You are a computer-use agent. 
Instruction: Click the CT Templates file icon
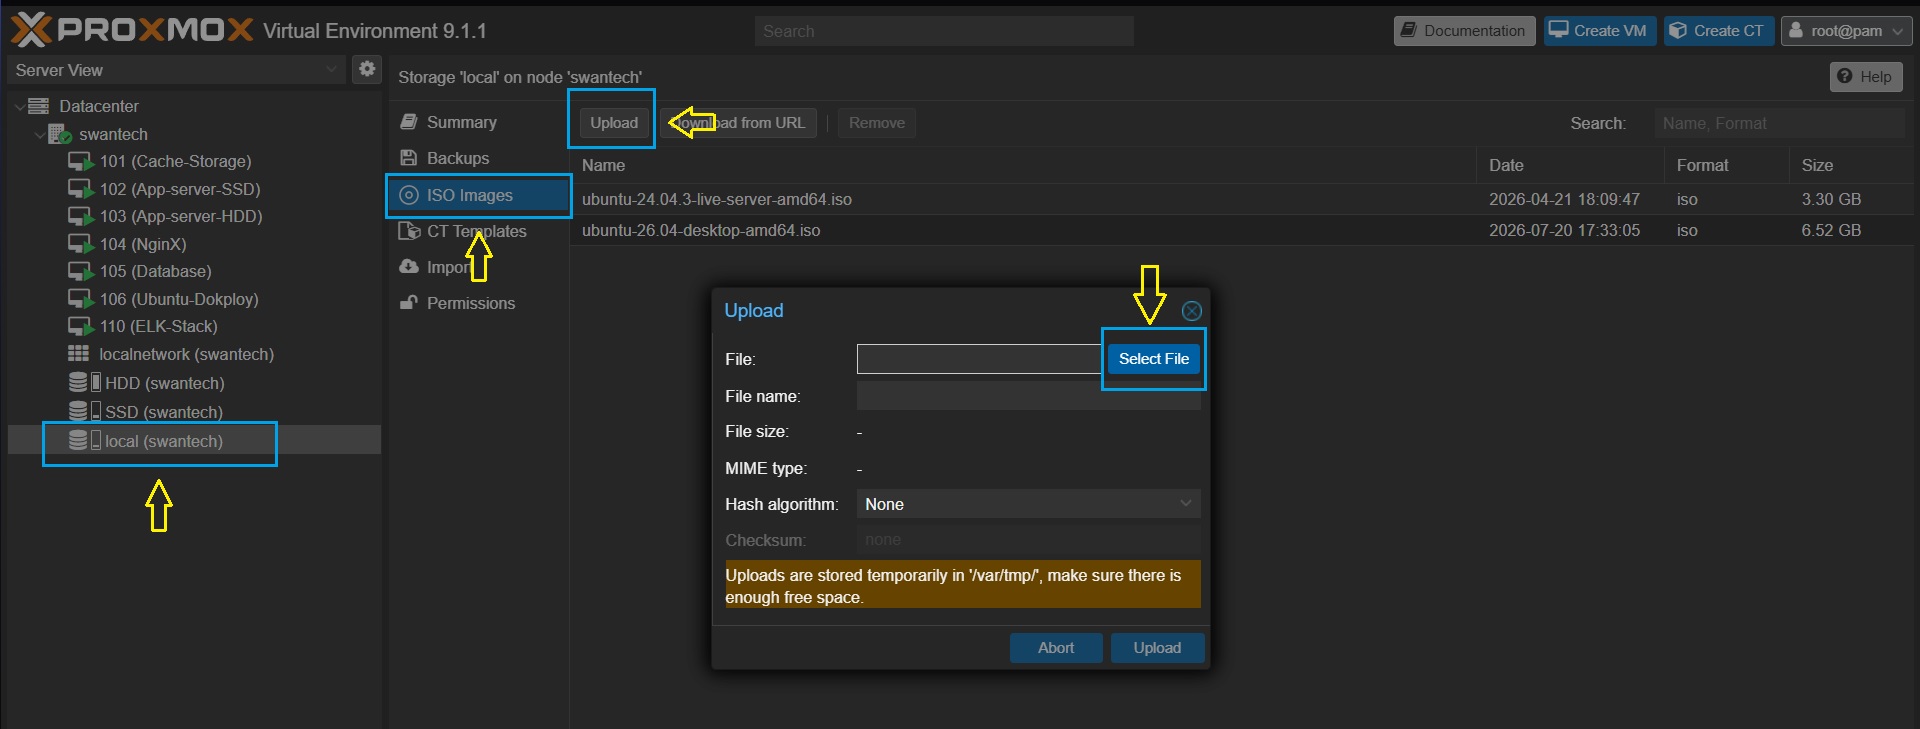click(x=408, y=231)
